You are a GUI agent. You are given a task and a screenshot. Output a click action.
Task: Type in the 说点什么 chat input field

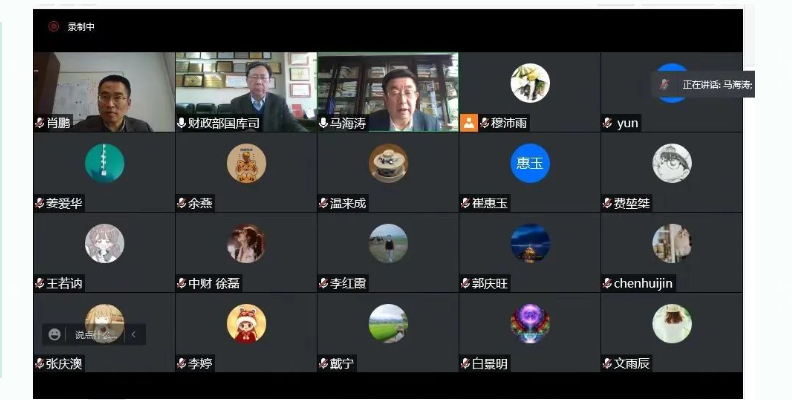point(94,334)
